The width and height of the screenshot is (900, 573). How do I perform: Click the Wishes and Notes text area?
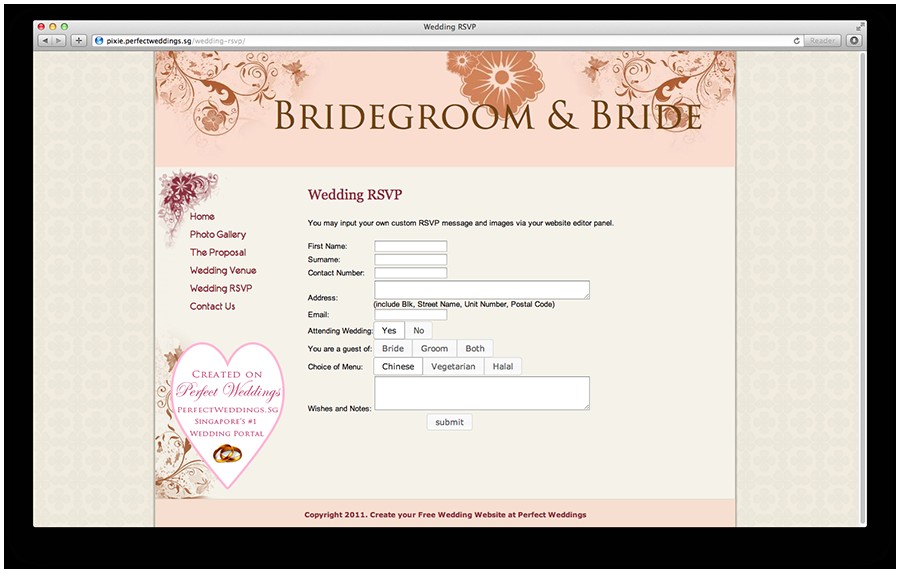point(481,393)
